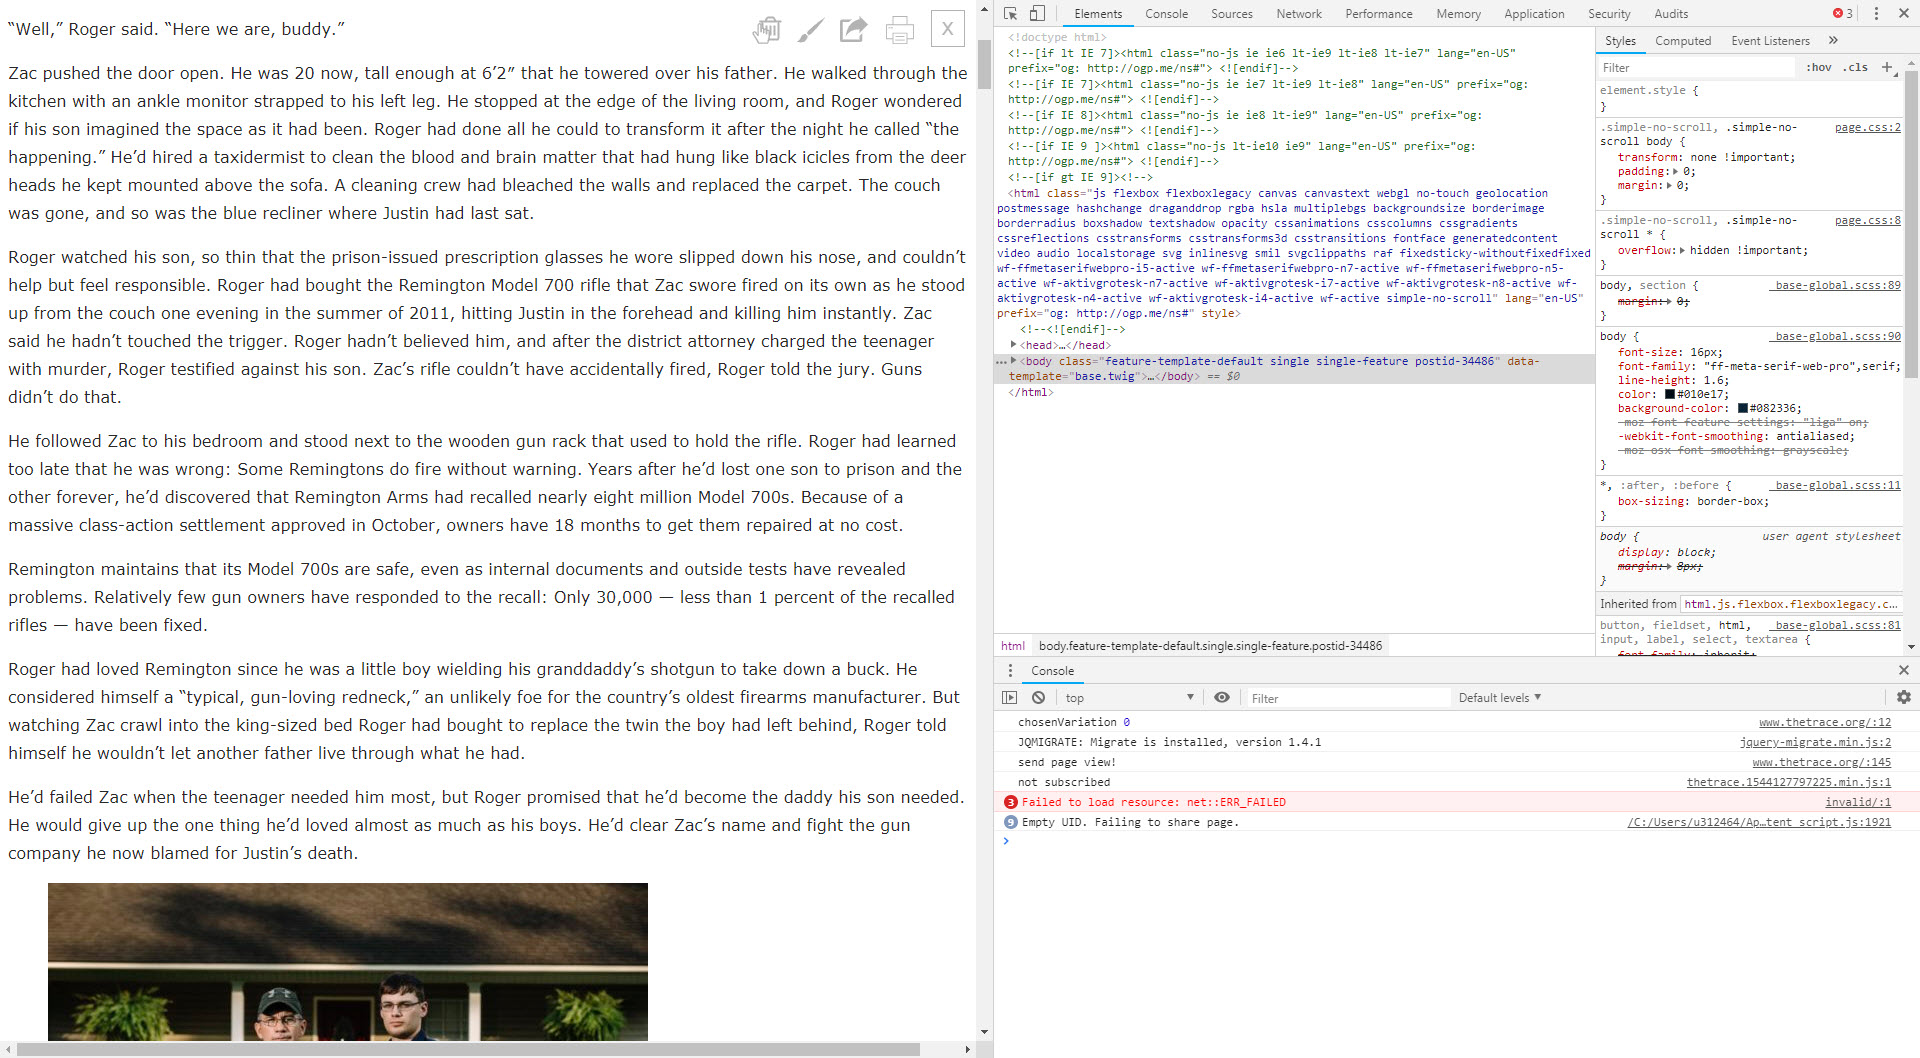Select the Computed sidebar tab
Screen dimensions: 1920x1058
point(1683,41)
